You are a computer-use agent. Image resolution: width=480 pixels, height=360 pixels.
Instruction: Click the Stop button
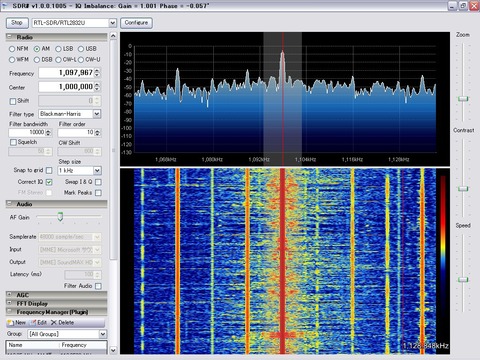[17, 23]
